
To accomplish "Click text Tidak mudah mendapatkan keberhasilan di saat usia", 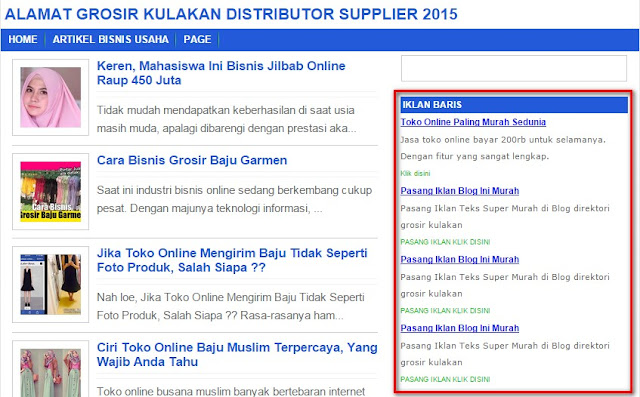I will pyautogui.click(x=225, y=110).
